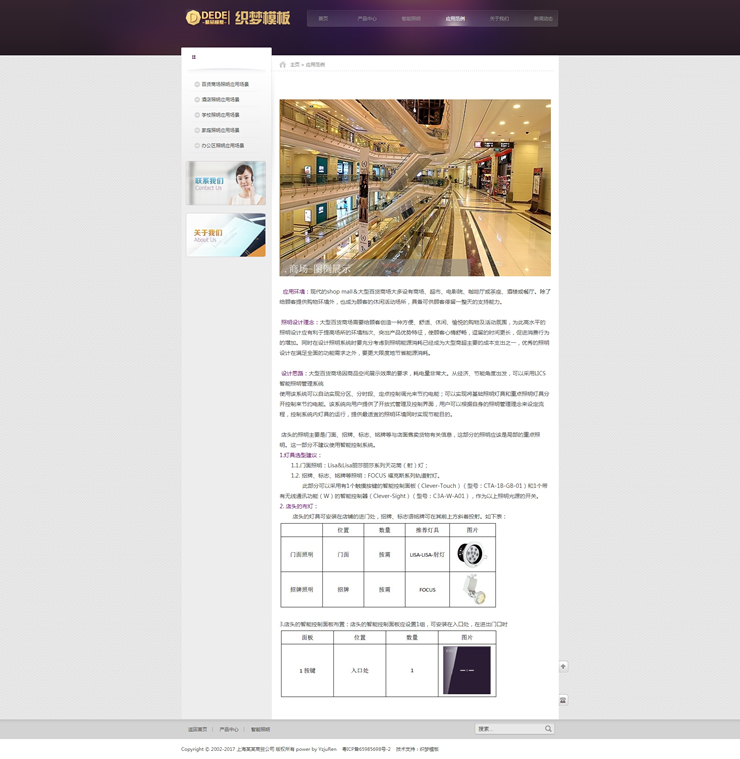The image size is (740, 759).
Task: Go to 关于我们 in the top navigation
Action: point(498,19)
